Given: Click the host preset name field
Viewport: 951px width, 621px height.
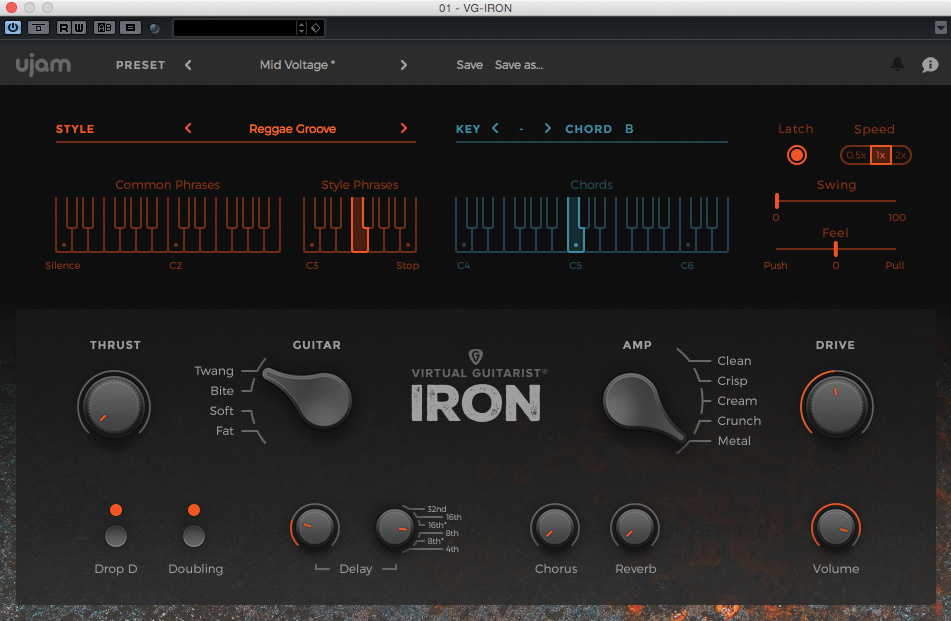Looking at the screenshot, I should pos(235,28).
